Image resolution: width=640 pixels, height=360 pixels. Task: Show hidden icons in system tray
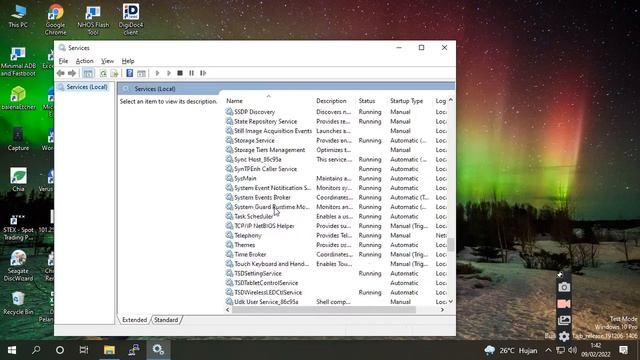click(x=548, y=350)
